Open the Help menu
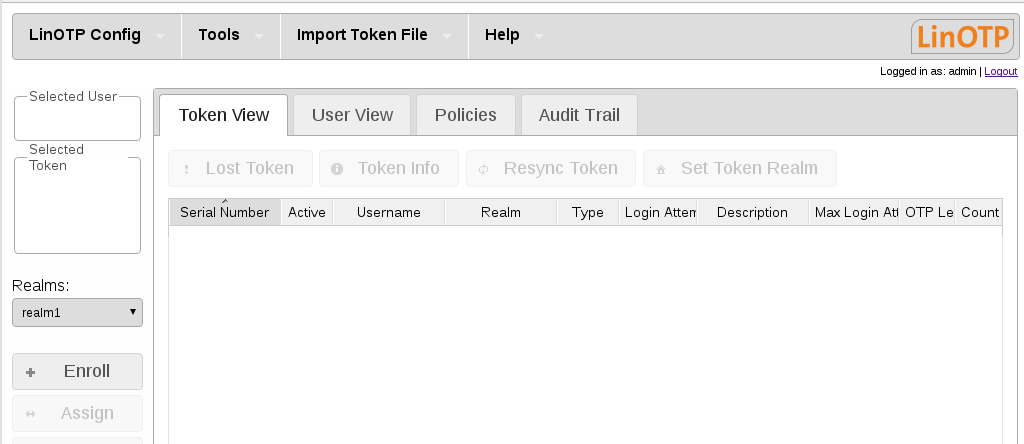This screenshot has width=1024, height=444. click(x=513, y=35)
